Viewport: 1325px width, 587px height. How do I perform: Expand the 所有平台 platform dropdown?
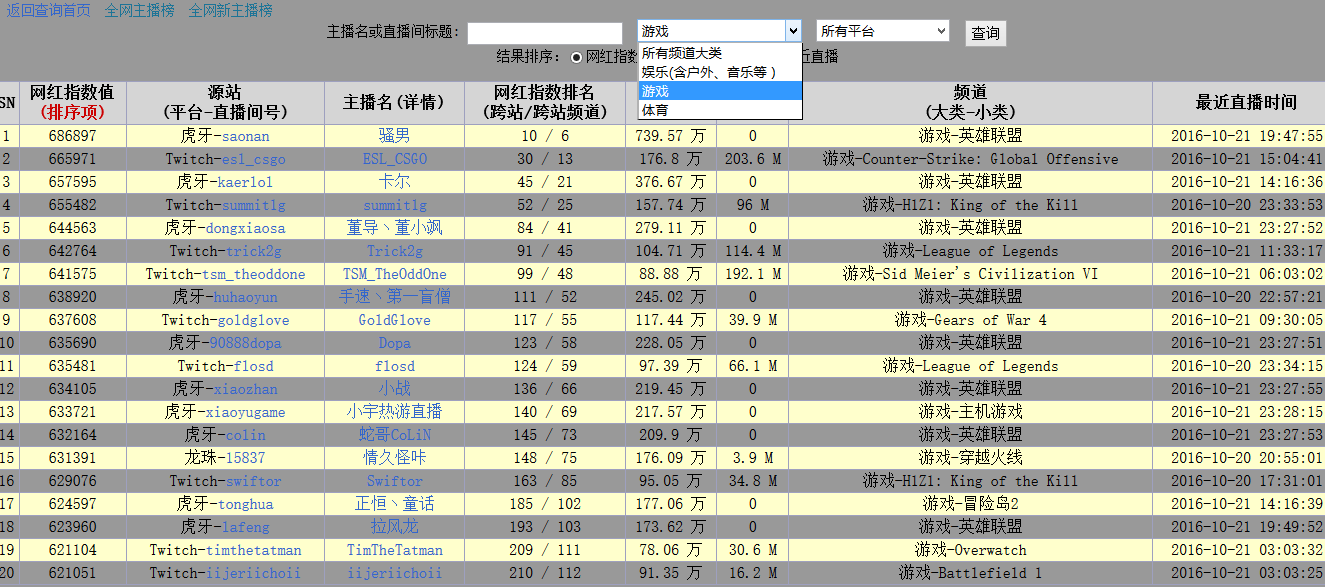point(882,31)
